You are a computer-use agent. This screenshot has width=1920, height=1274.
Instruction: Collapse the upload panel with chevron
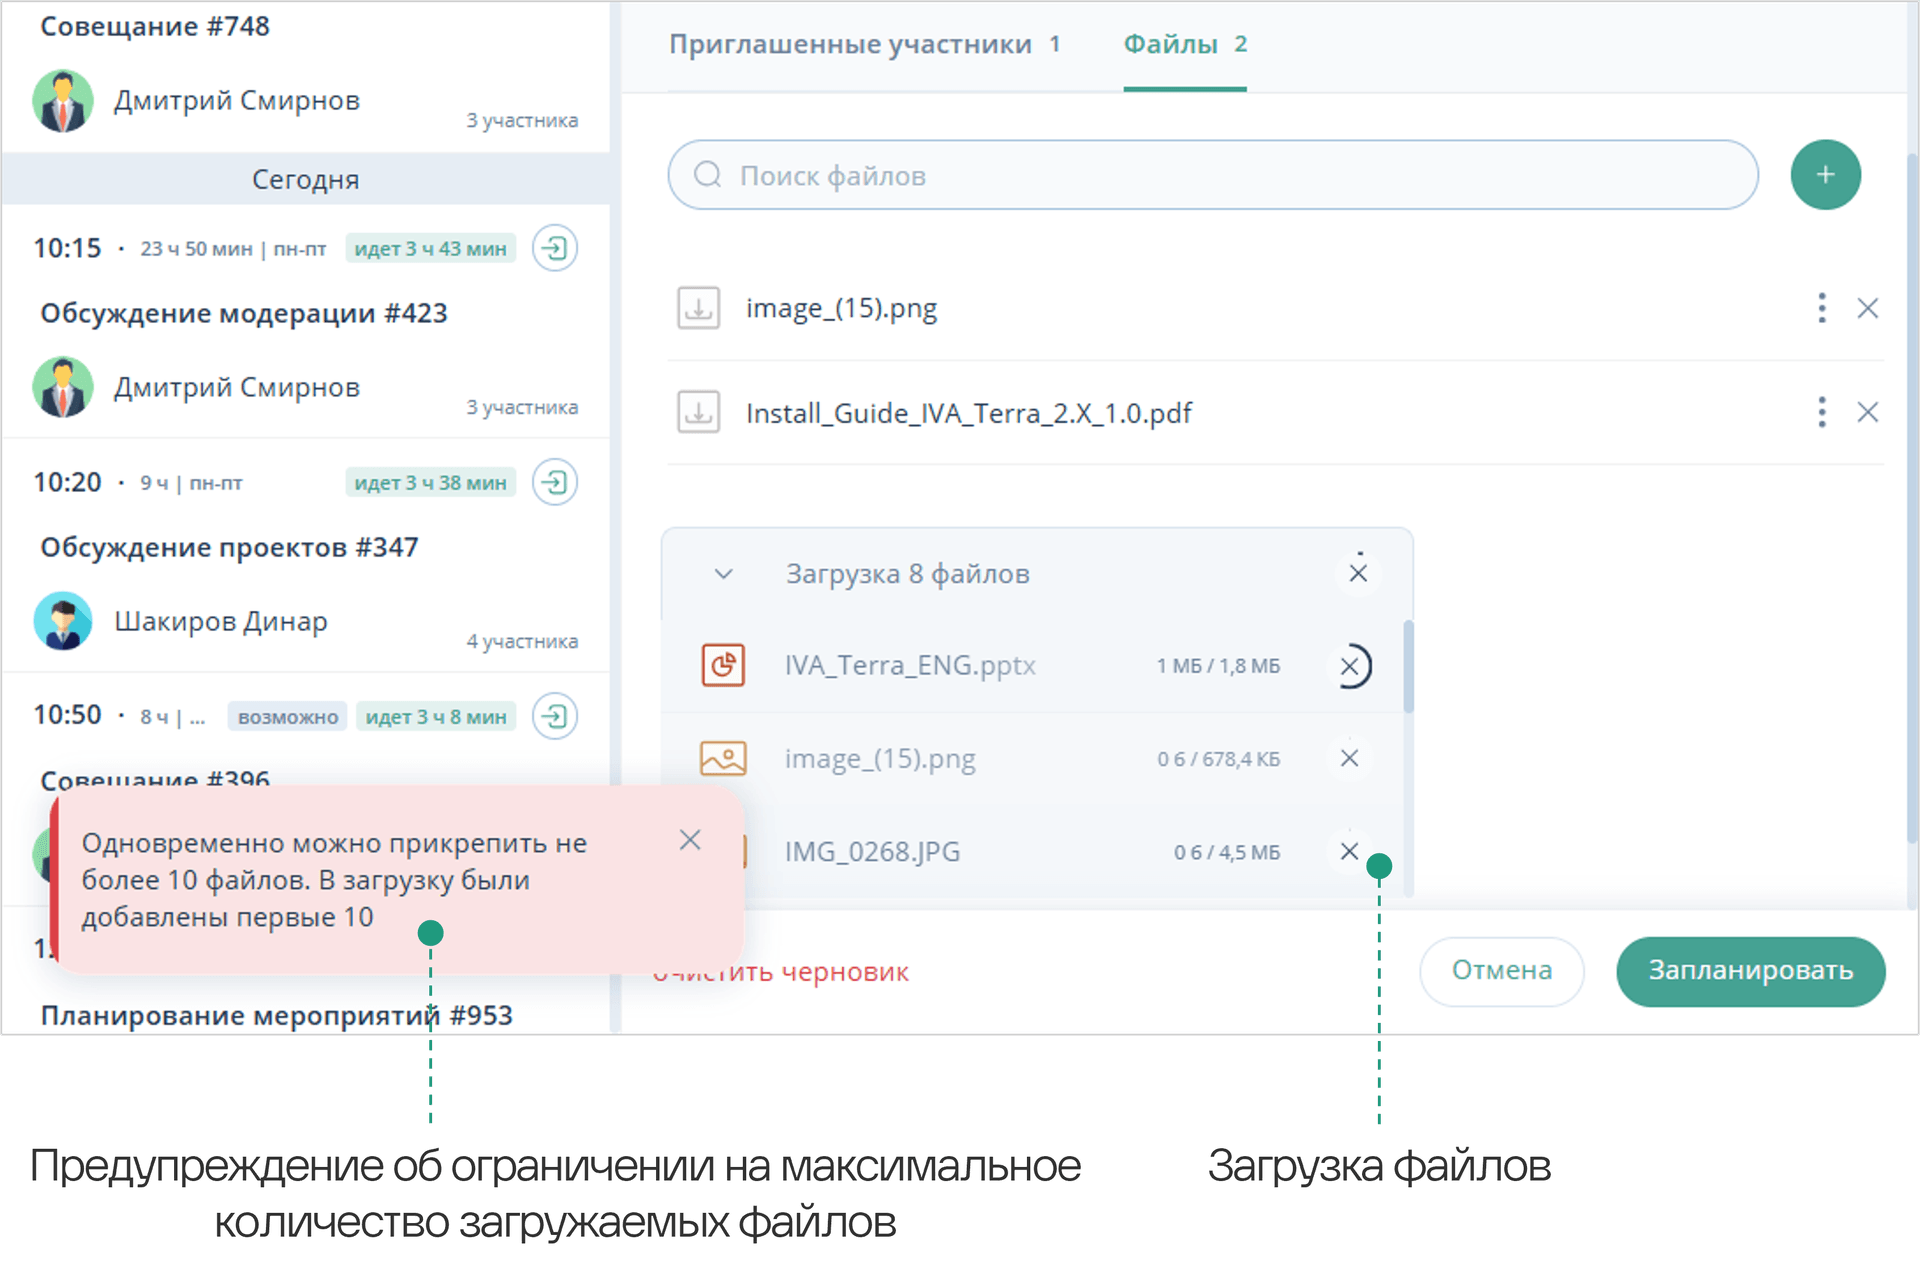724,574
